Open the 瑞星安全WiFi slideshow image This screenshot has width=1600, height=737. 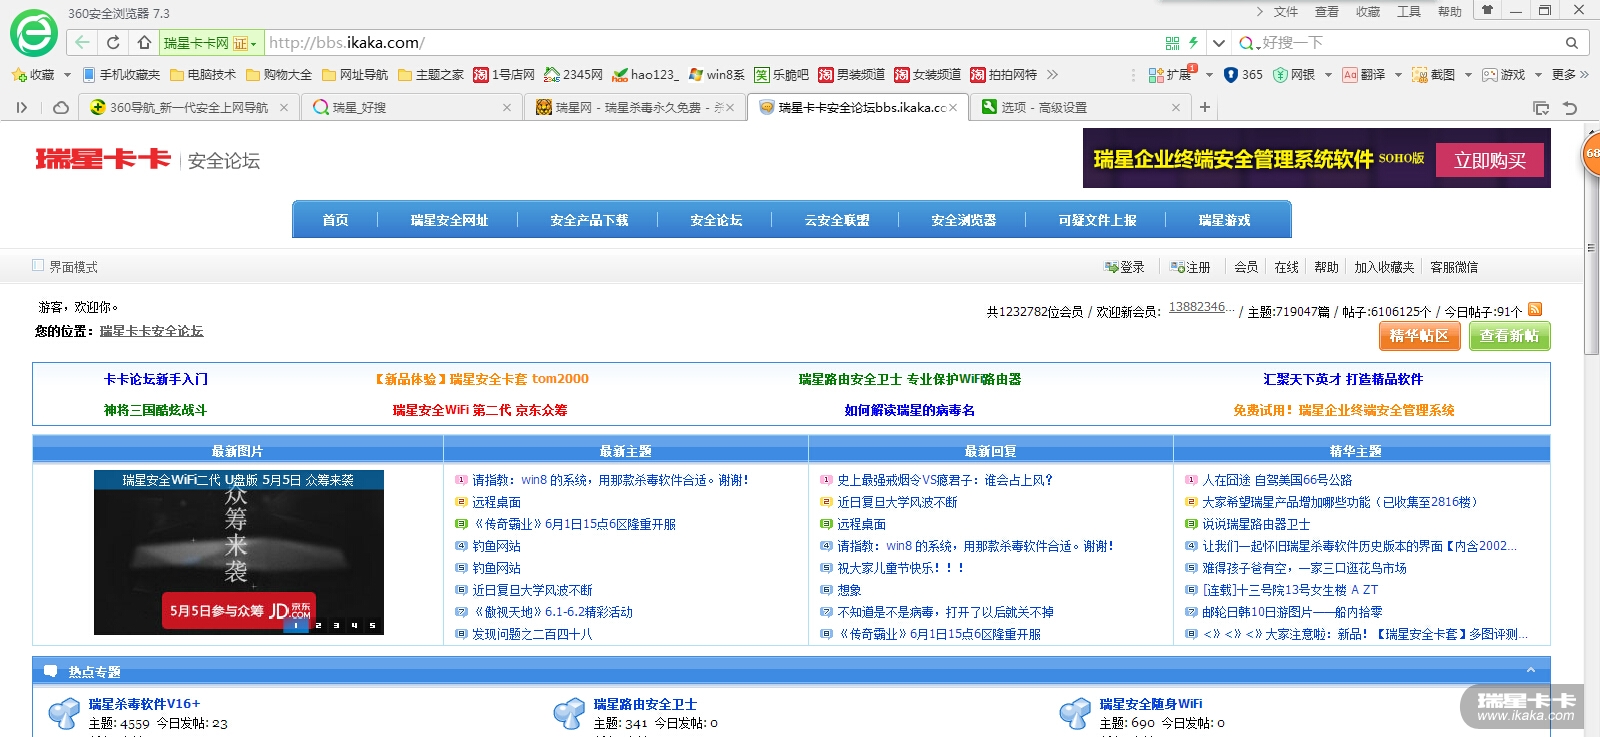click(239, 552)
